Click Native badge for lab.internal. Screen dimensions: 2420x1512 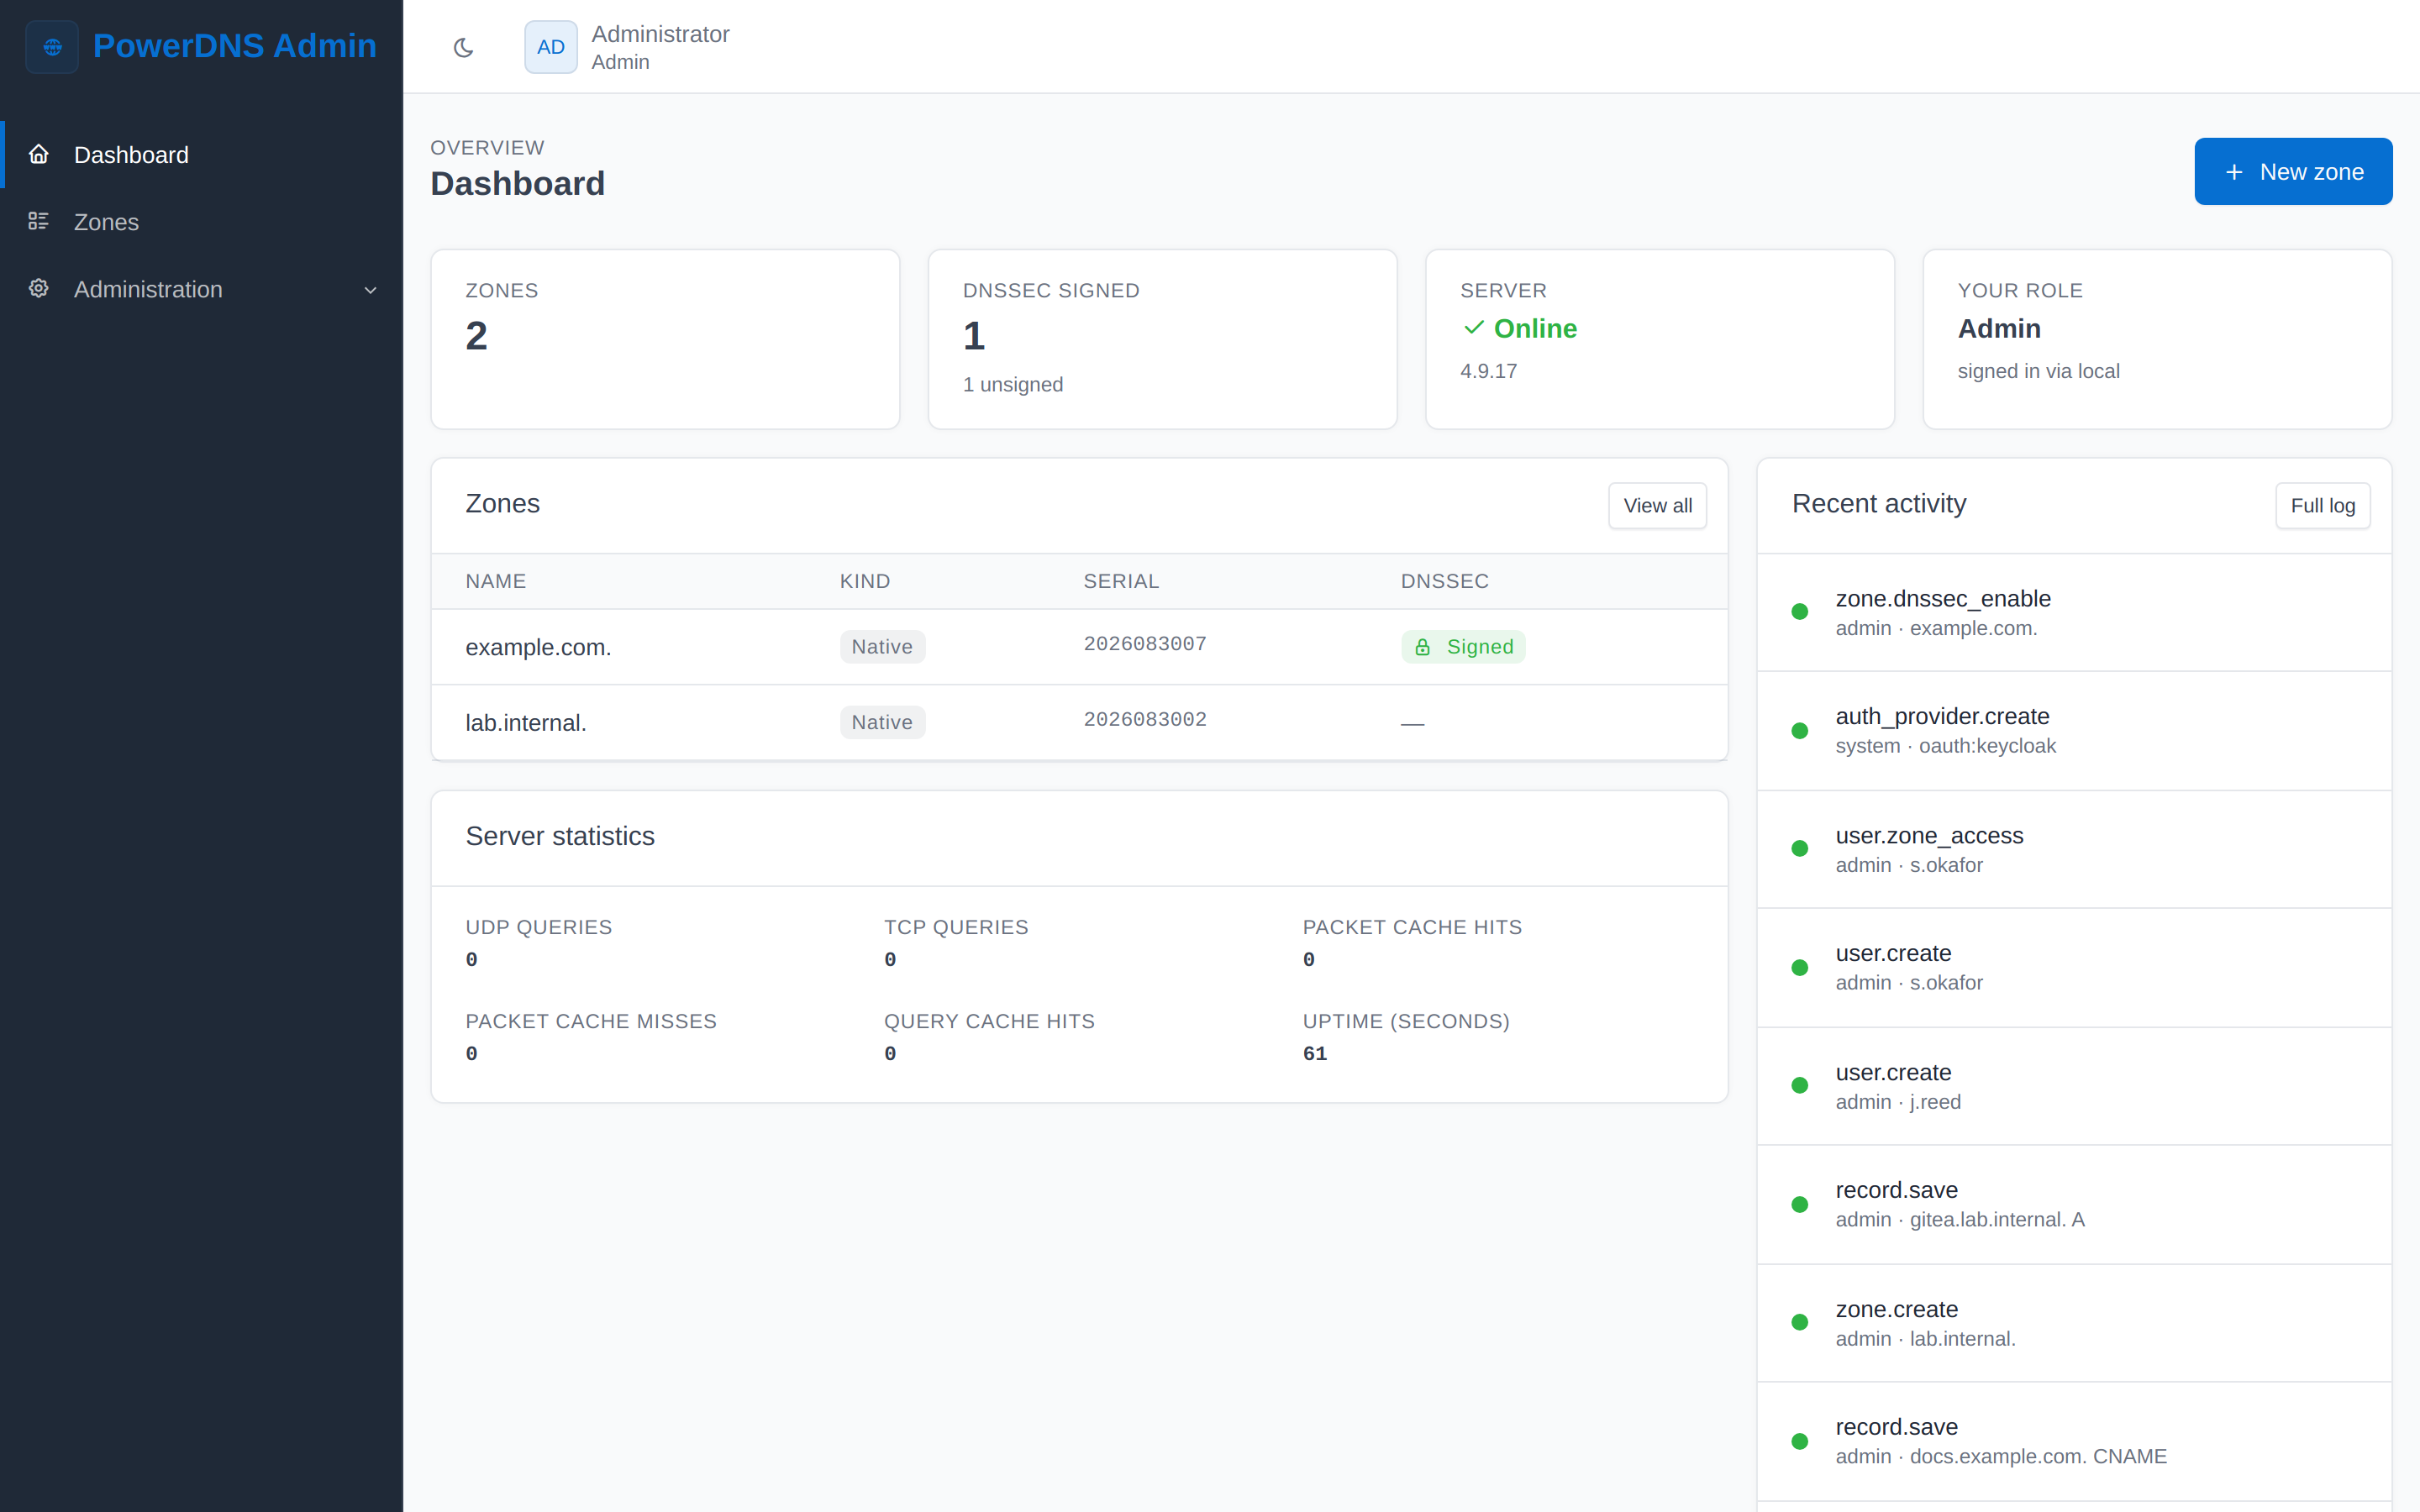click(x=882, y=722)
